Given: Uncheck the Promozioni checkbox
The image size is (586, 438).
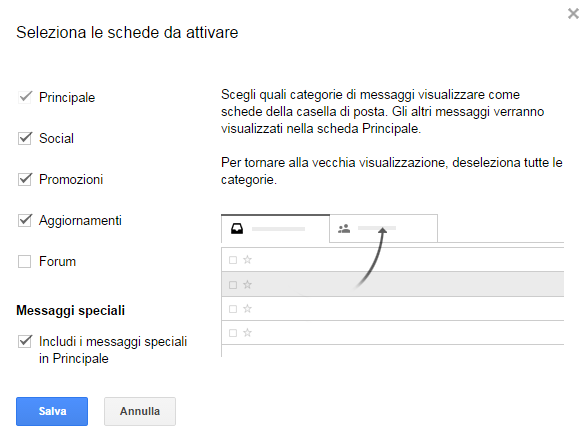Looking at the screenshot, I should pos(25,179).
